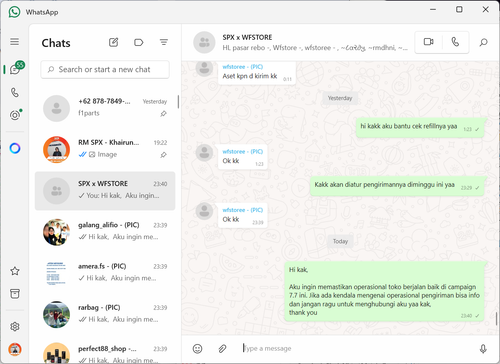Click message 'hi kakk aku bantu cek refillnya yaa'
The width and height of the screenshot is (500, 364).
coord(420,127)
